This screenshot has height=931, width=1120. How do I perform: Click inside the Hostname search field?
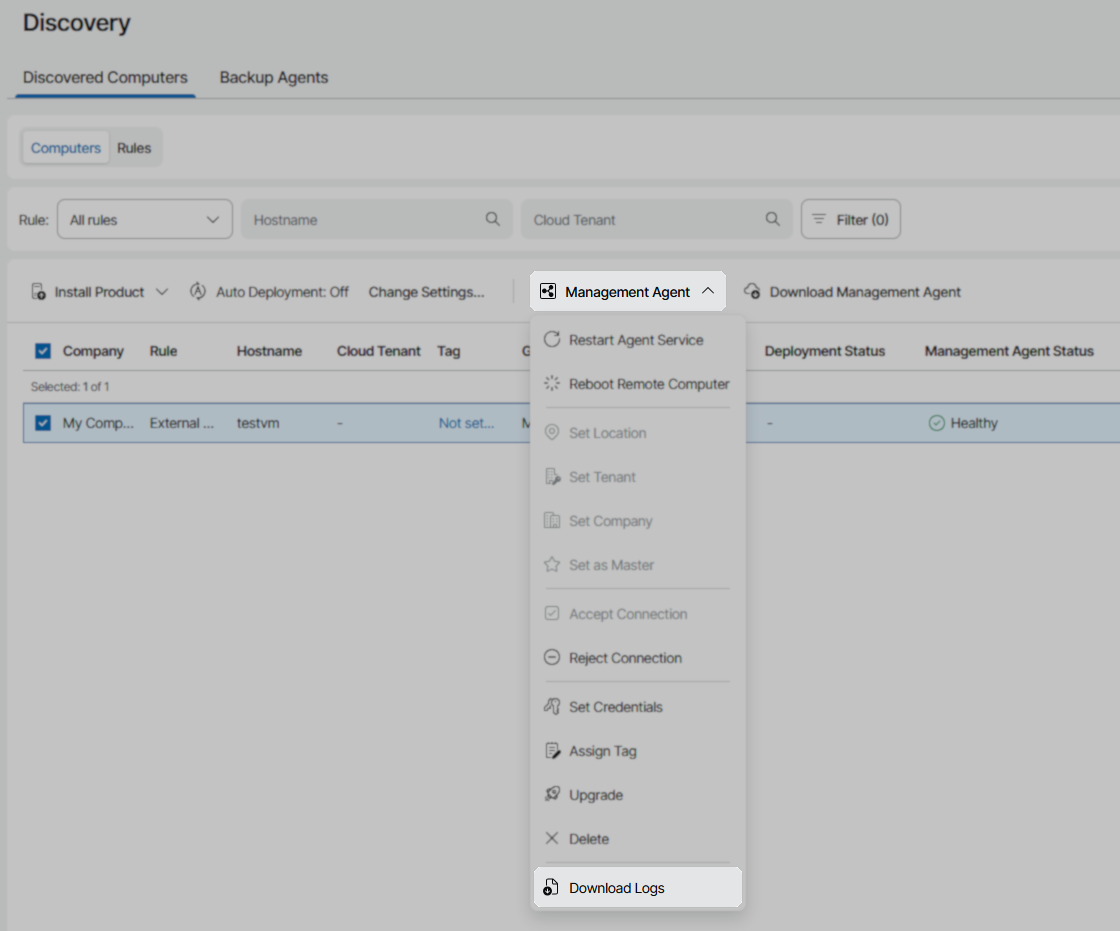pyautogui.click(x=370, y=219)
